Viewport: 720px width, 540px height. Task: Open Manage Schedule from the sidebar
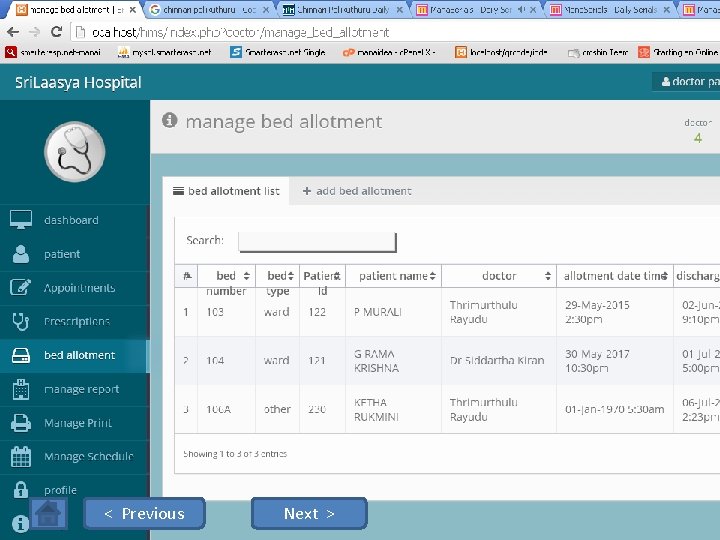pos(75,456)
